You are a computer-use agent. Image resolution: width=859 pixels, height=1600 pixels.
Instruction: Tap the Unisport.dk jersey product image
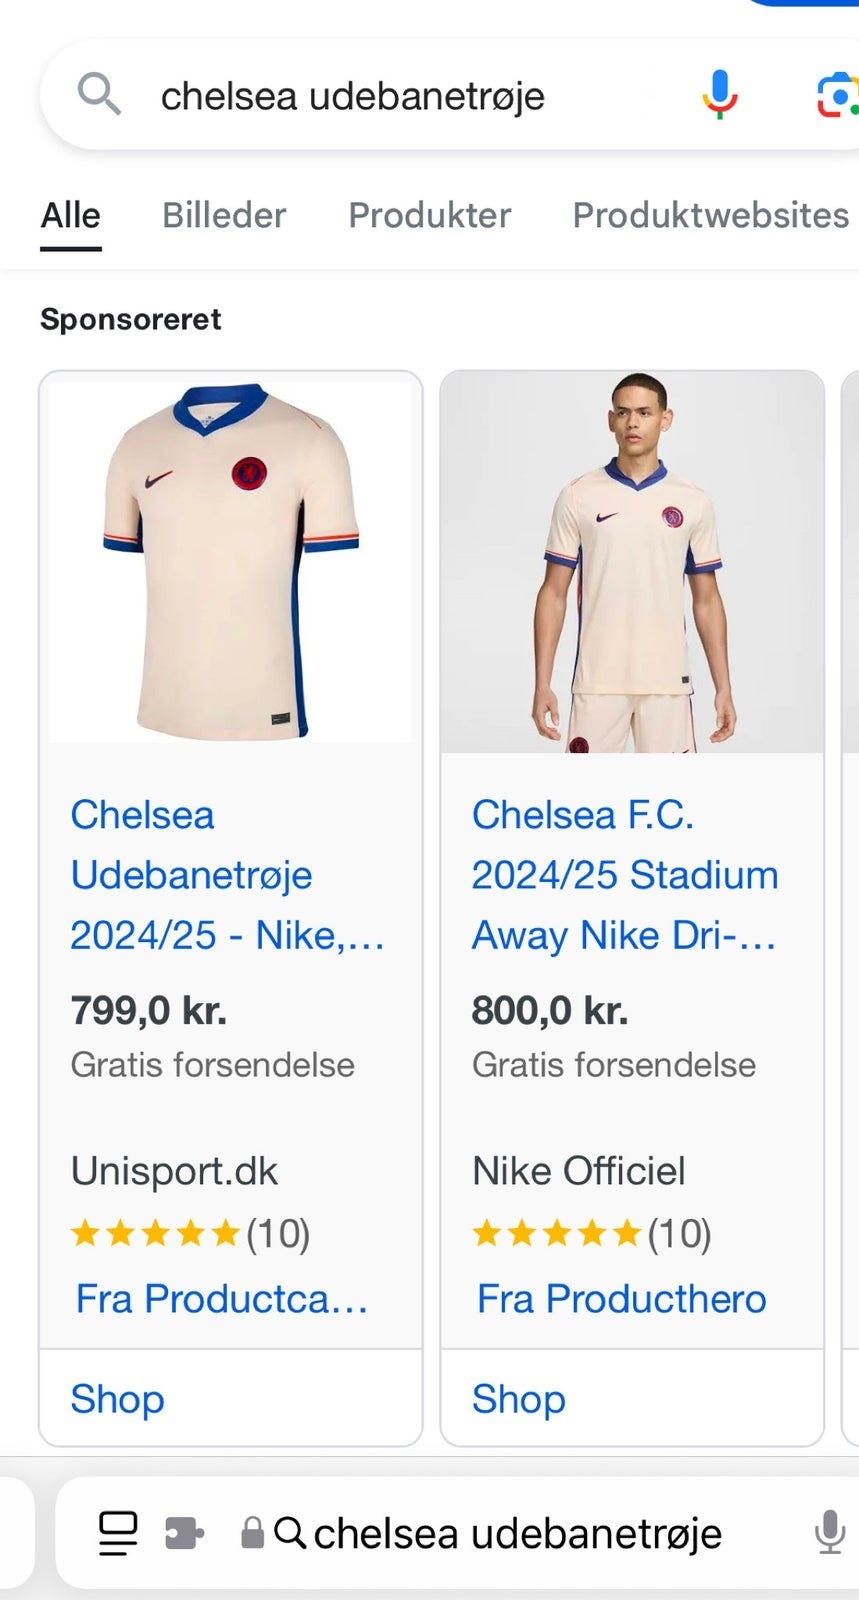coord(230,562)
